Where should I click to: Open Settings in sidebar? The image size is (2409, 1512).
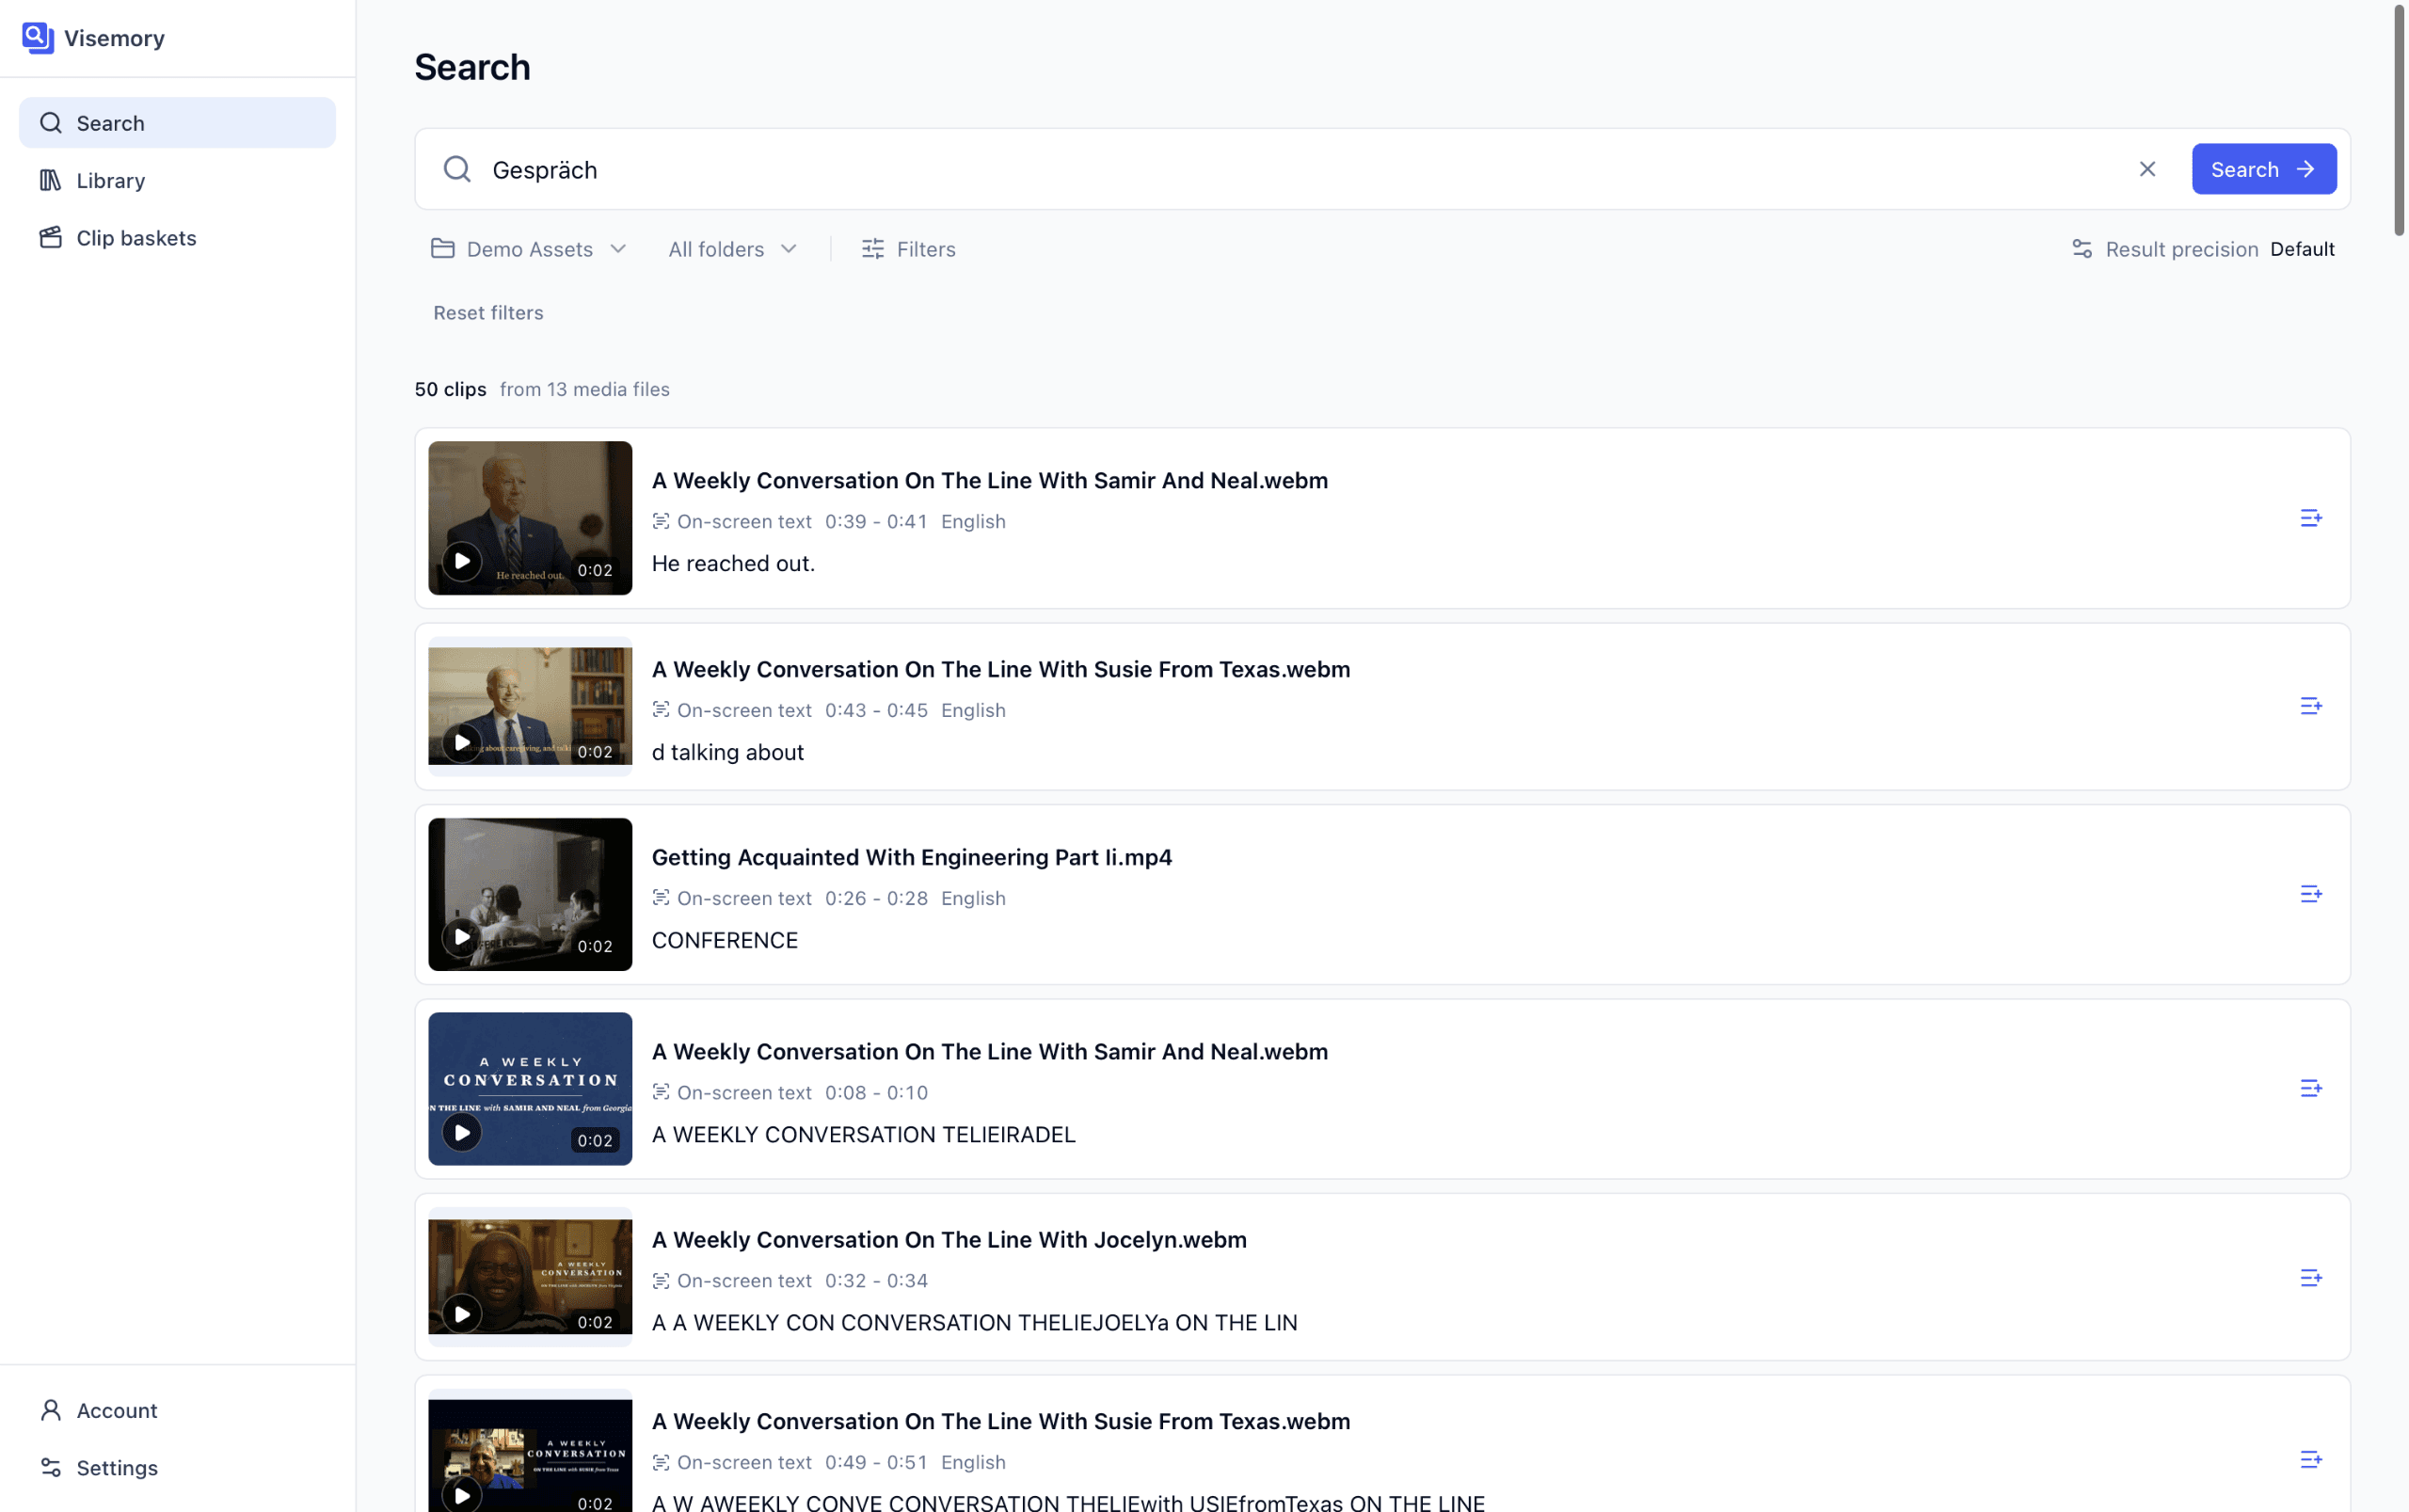pyautogui.click(x=177, y=1467)
